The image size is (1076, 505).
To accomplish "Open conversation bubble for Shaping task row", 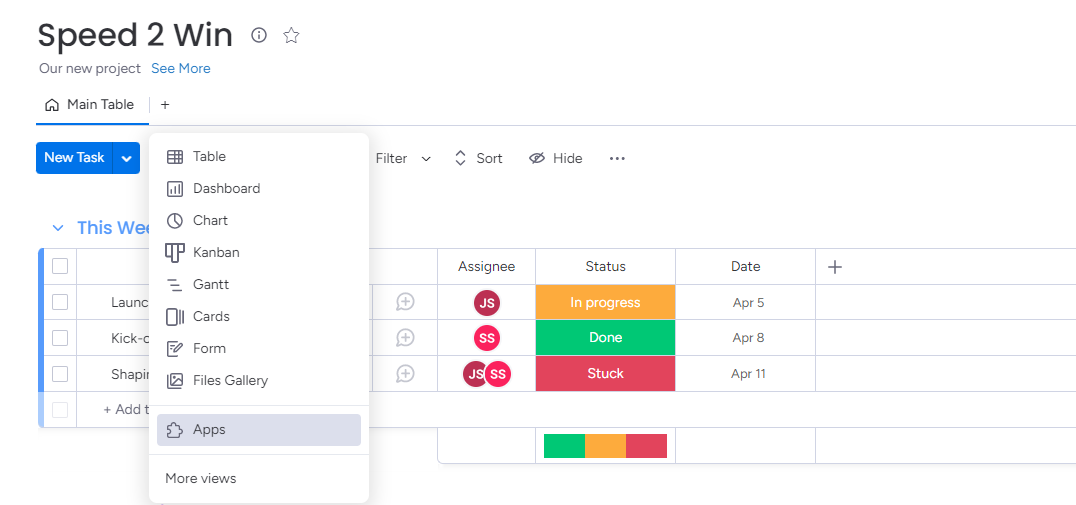I will (x=405, y=374).
